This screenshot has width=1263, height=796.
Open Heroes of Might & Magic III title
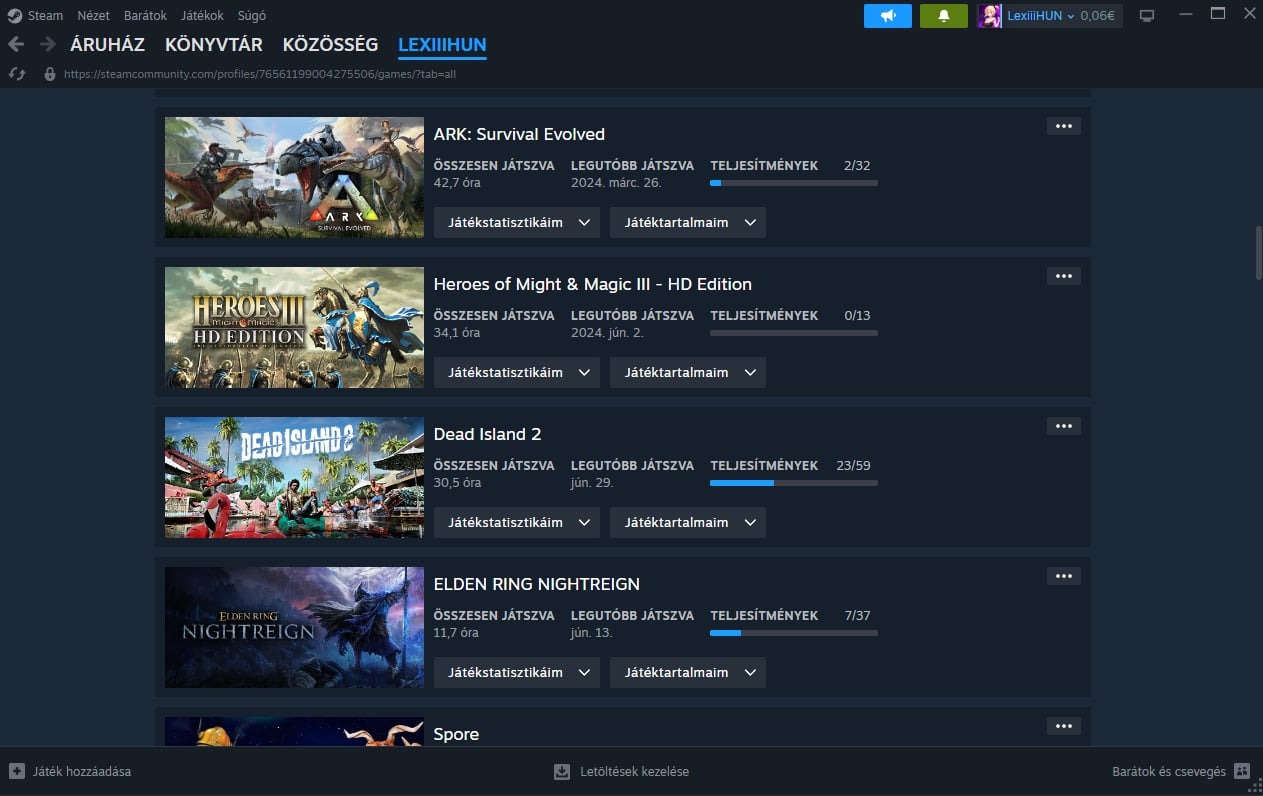point(593,284)
